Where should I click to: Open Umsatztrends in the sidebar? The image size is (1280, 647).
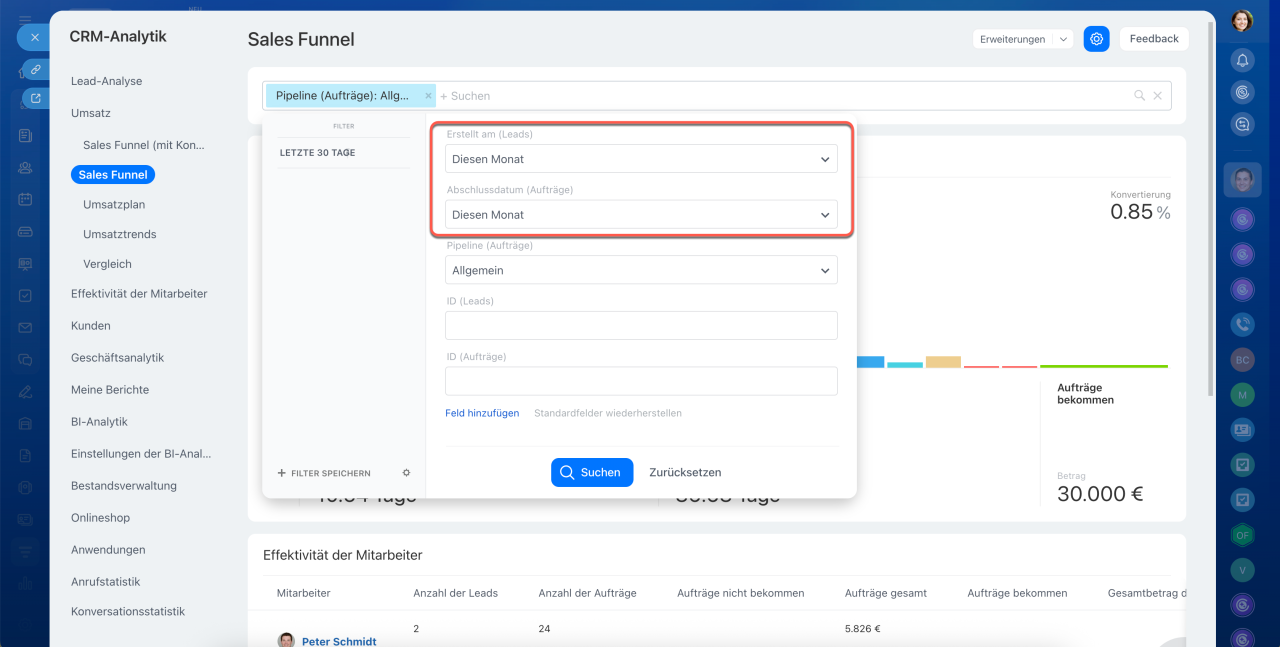120,234
